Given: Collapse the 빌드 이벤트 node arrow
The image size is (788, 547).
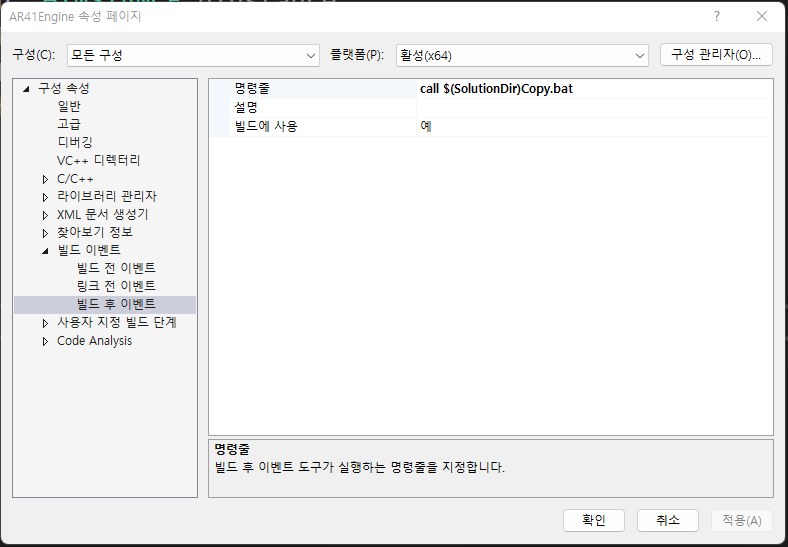Looking at the screenshot, I should coord(45,250).
